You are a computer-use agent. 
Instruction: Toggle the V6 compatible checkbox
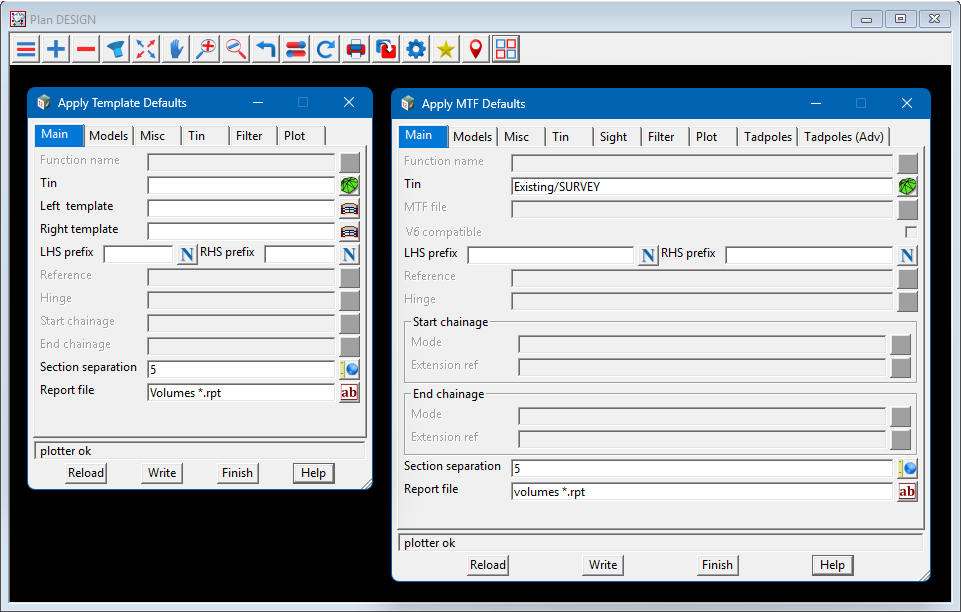(910, 232)
